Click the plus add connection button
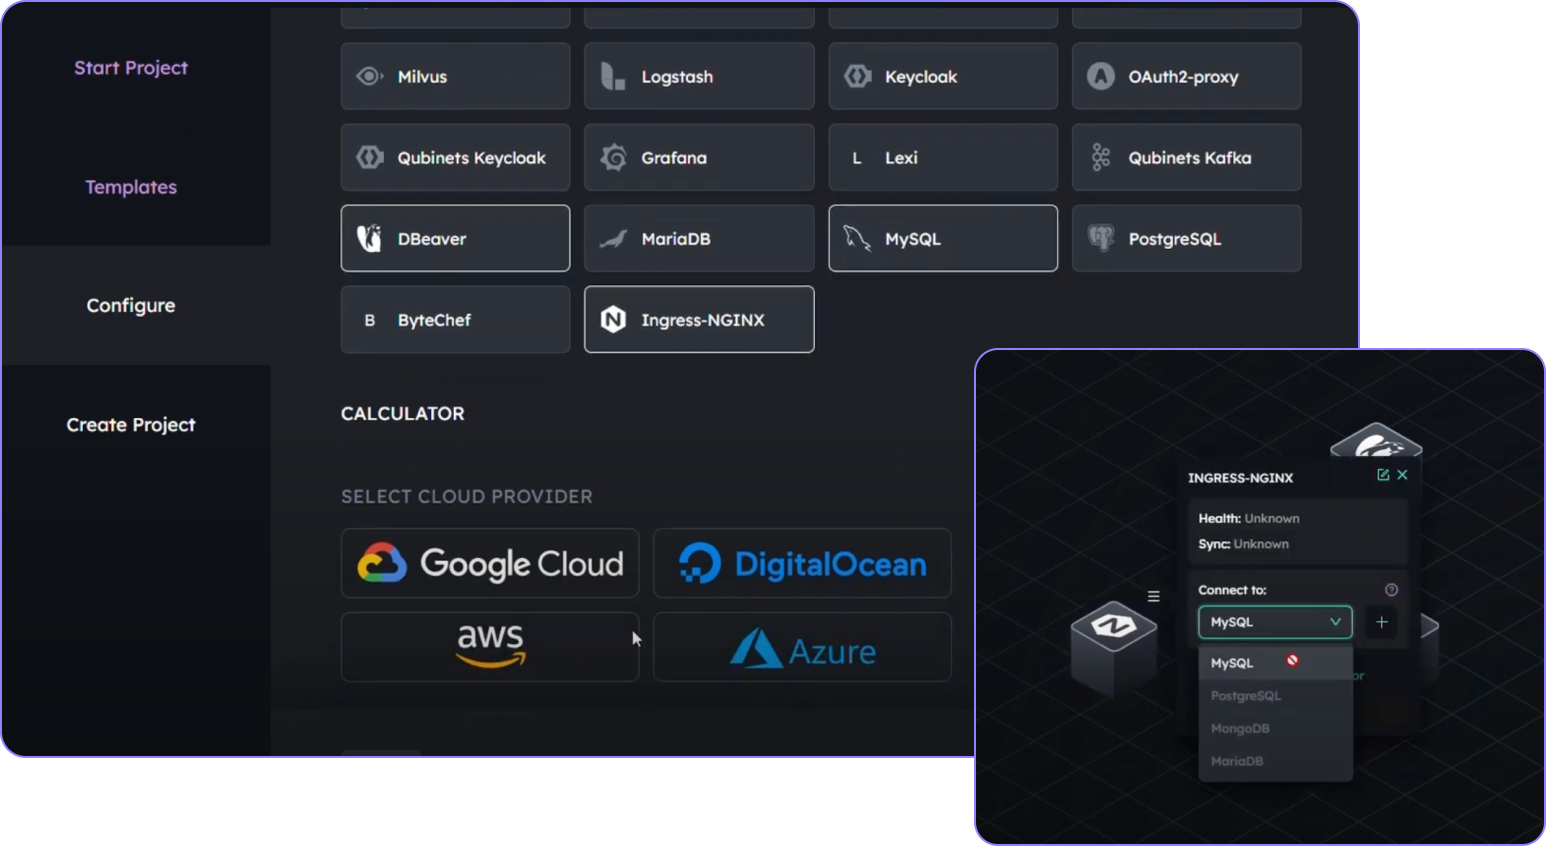1546x846 pixels. (1382, 622)
